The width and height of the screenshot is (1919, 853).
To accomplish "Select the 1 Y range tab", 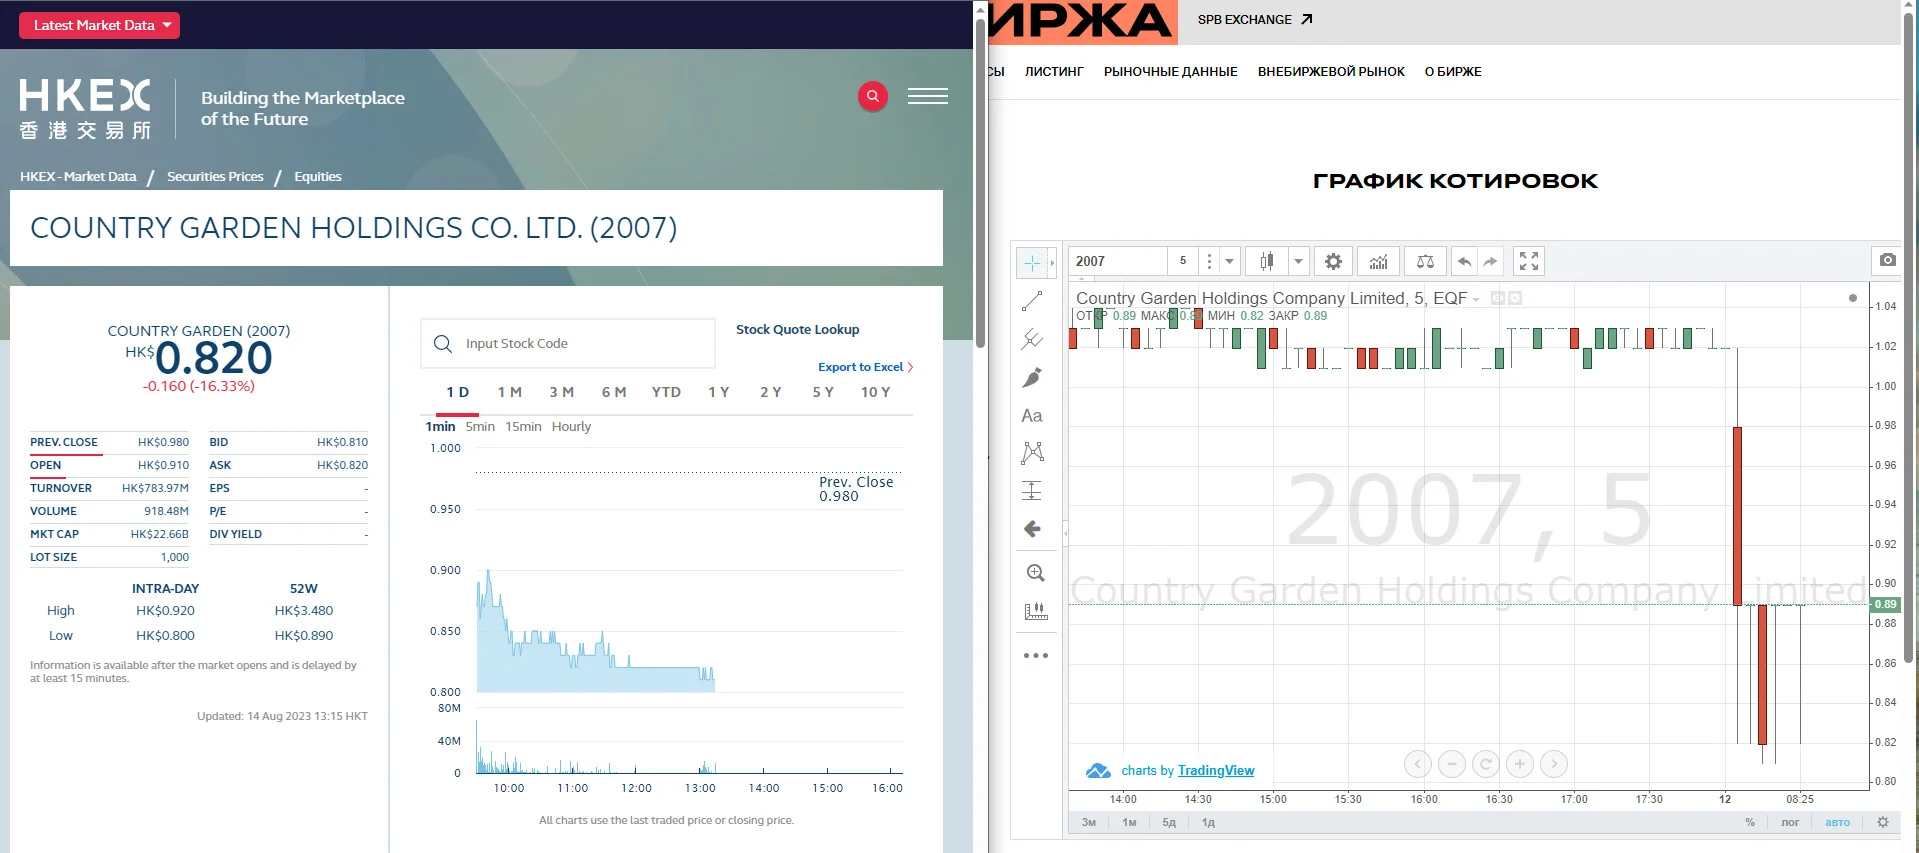I will pyautogui.click(x=719, y=392).
